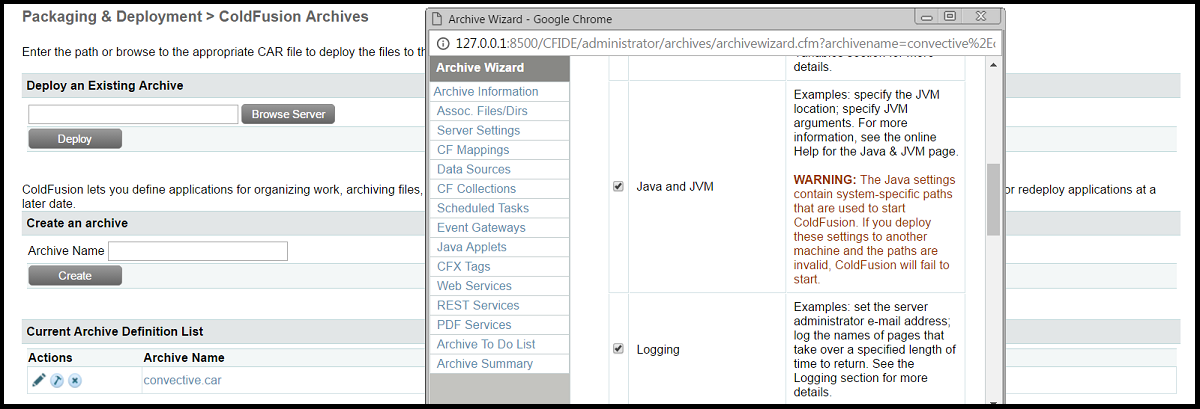This screenshot has width=1200, height=409.
Task: Maximize the Archive Wizard window
Action: click(950, 17)
